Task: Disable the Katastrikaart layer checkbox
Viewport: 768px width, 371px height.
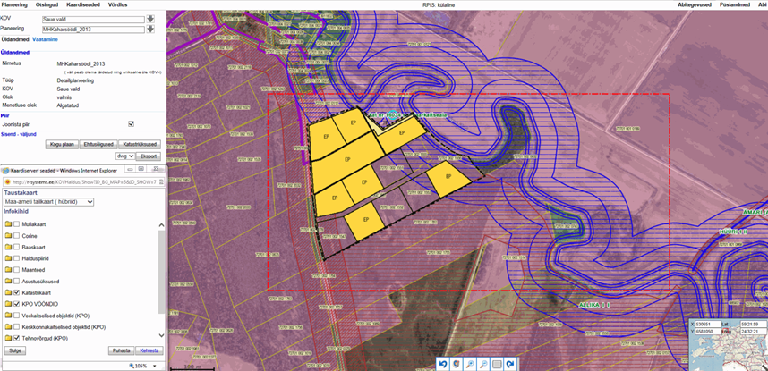Action: click(17, 293)
